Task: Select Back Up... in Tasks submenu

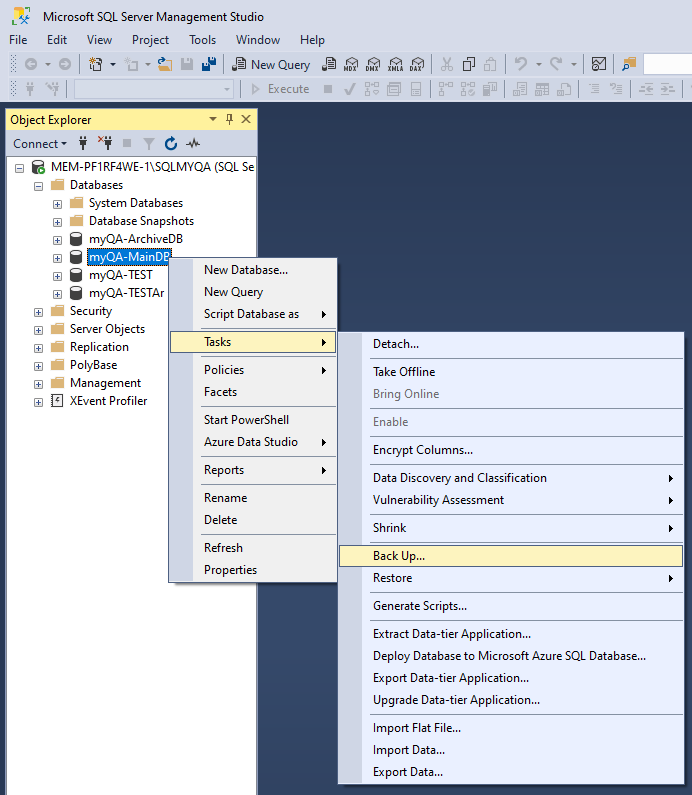Action: tap(511, 556)
